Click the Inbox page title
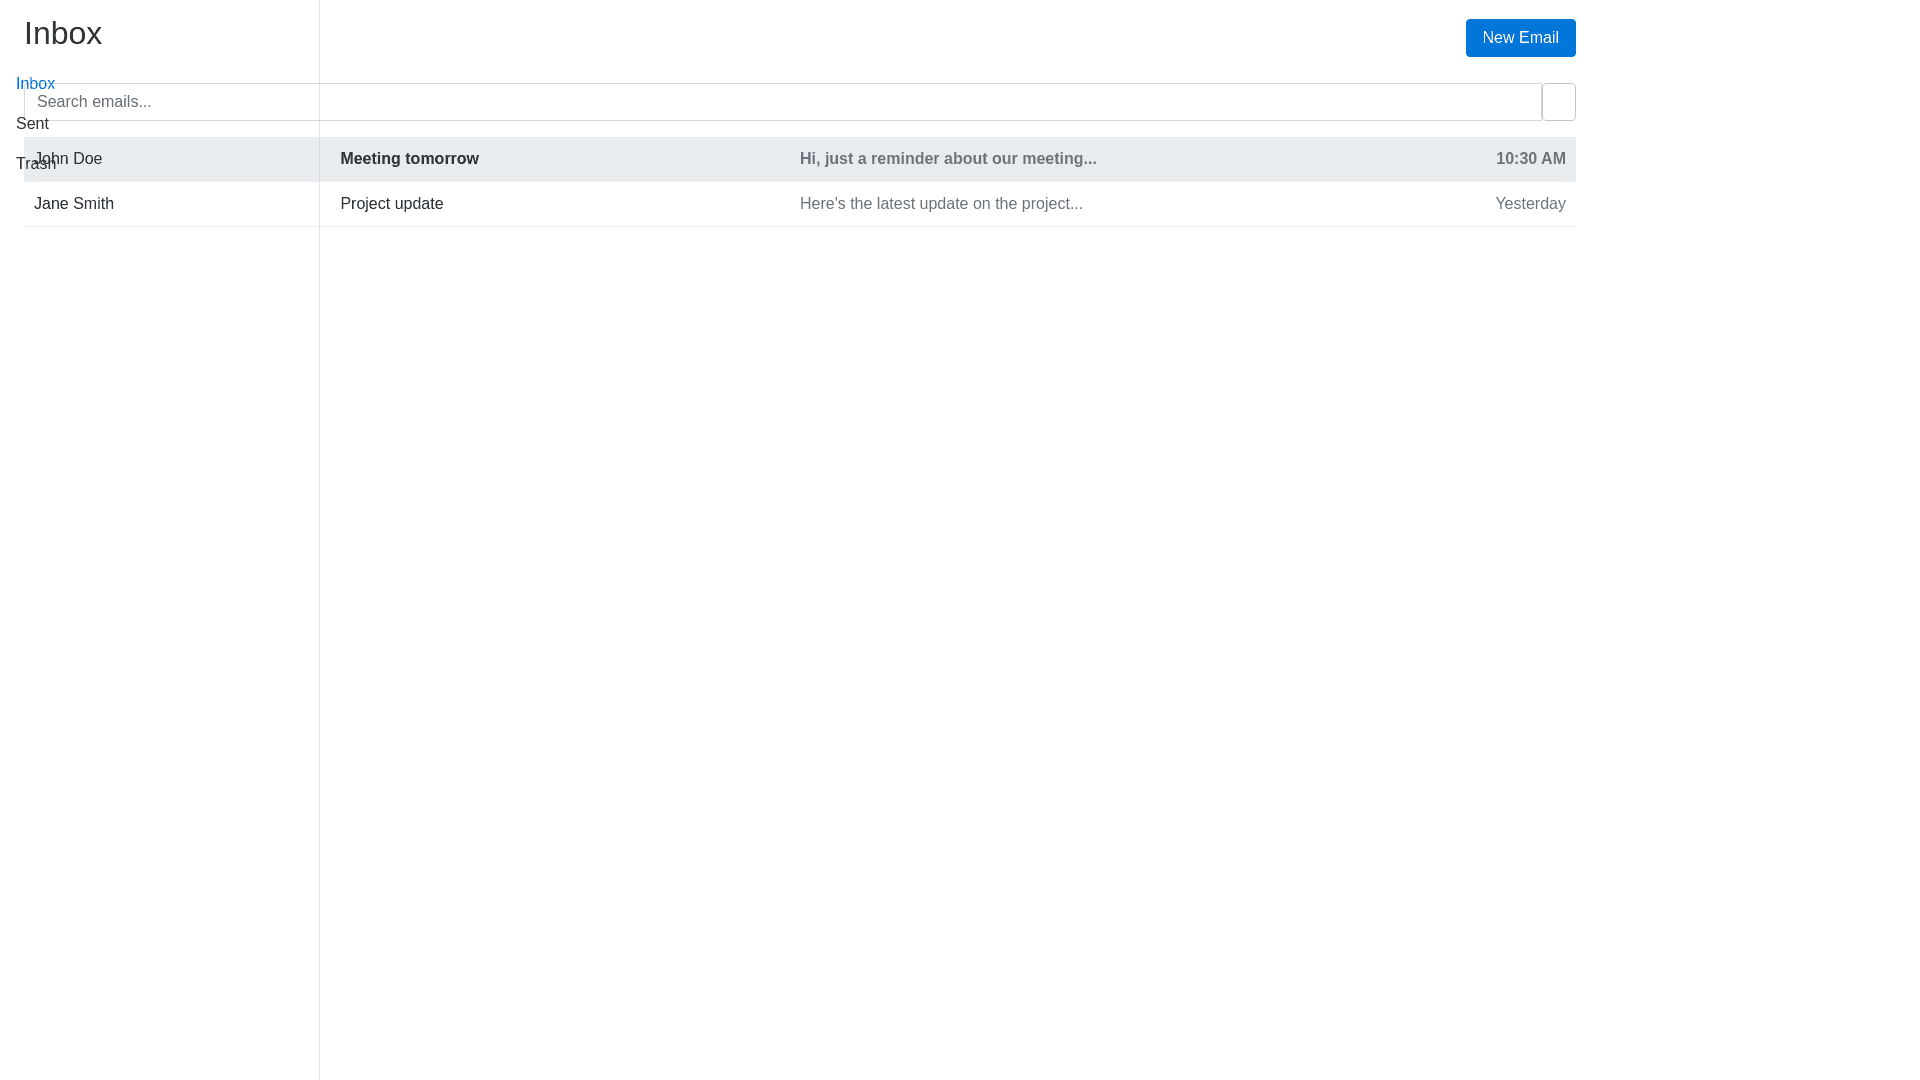Viewport: 1920px width, 1080px height. point(62,33)
